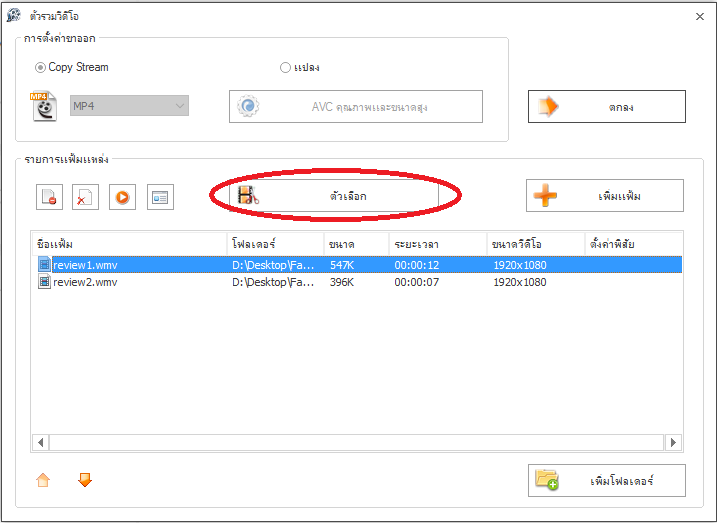Sort by ขนาดวิดีโอ column header

click(536, 244)
